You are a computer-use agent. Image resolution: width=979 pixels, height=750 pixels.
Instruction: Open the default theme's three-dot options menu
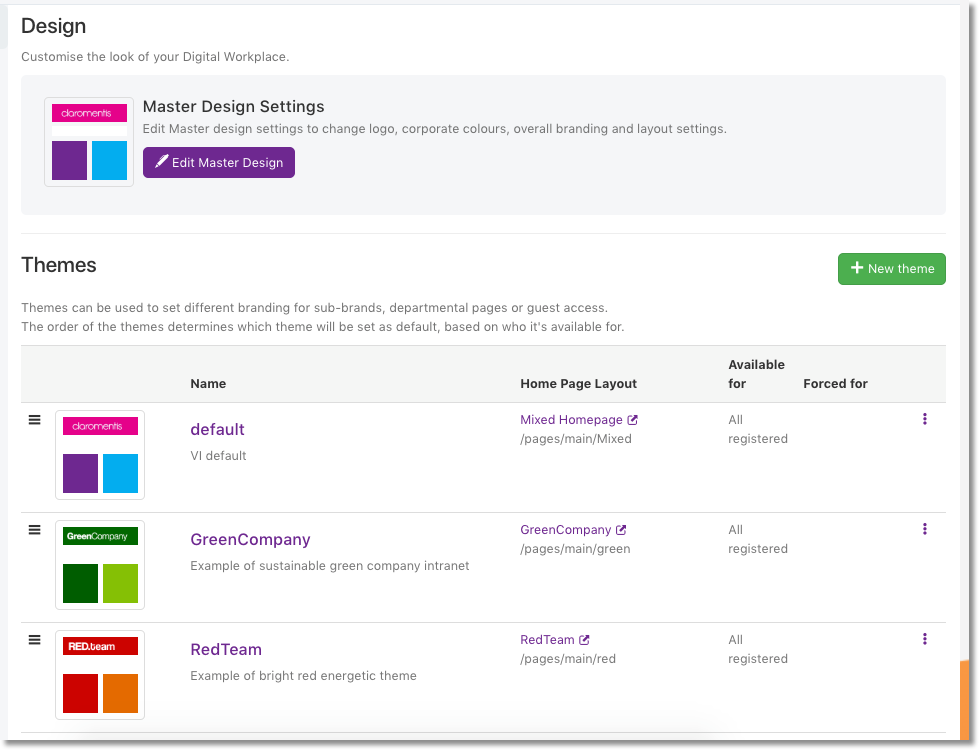pos(924,419)
